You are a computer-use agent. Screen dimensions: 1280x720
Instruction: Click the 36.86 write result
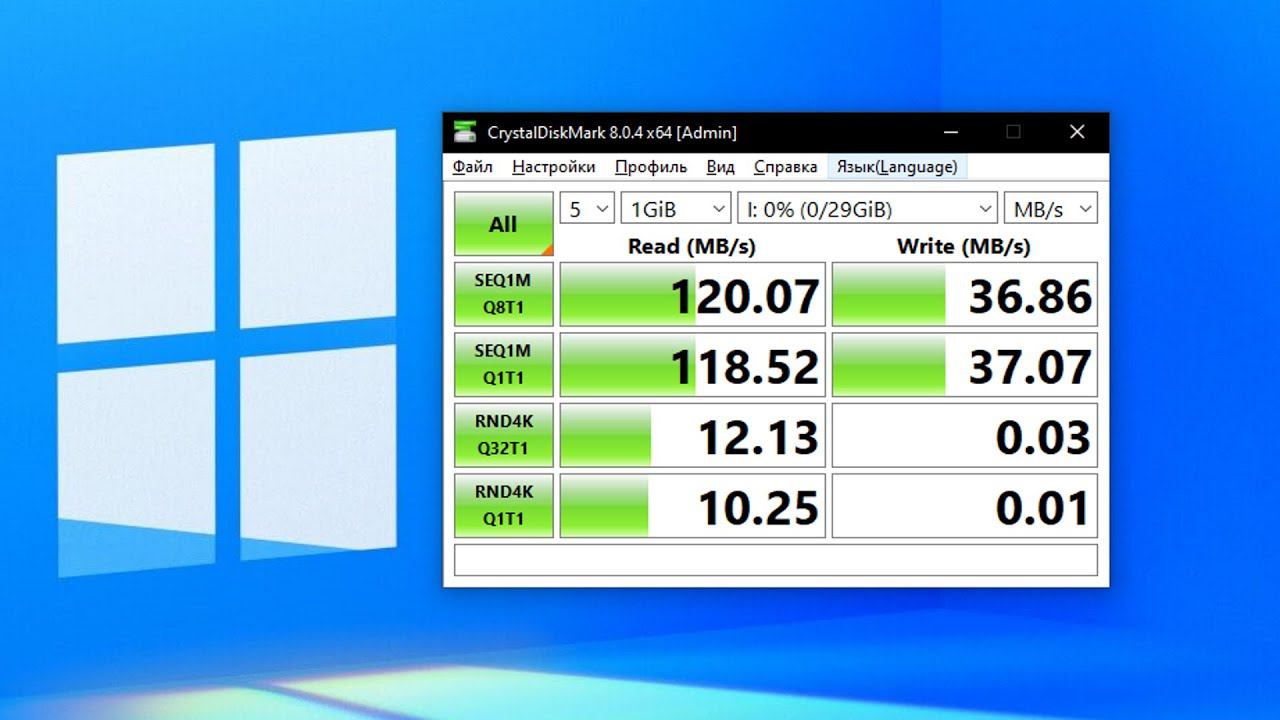point(964,295)
